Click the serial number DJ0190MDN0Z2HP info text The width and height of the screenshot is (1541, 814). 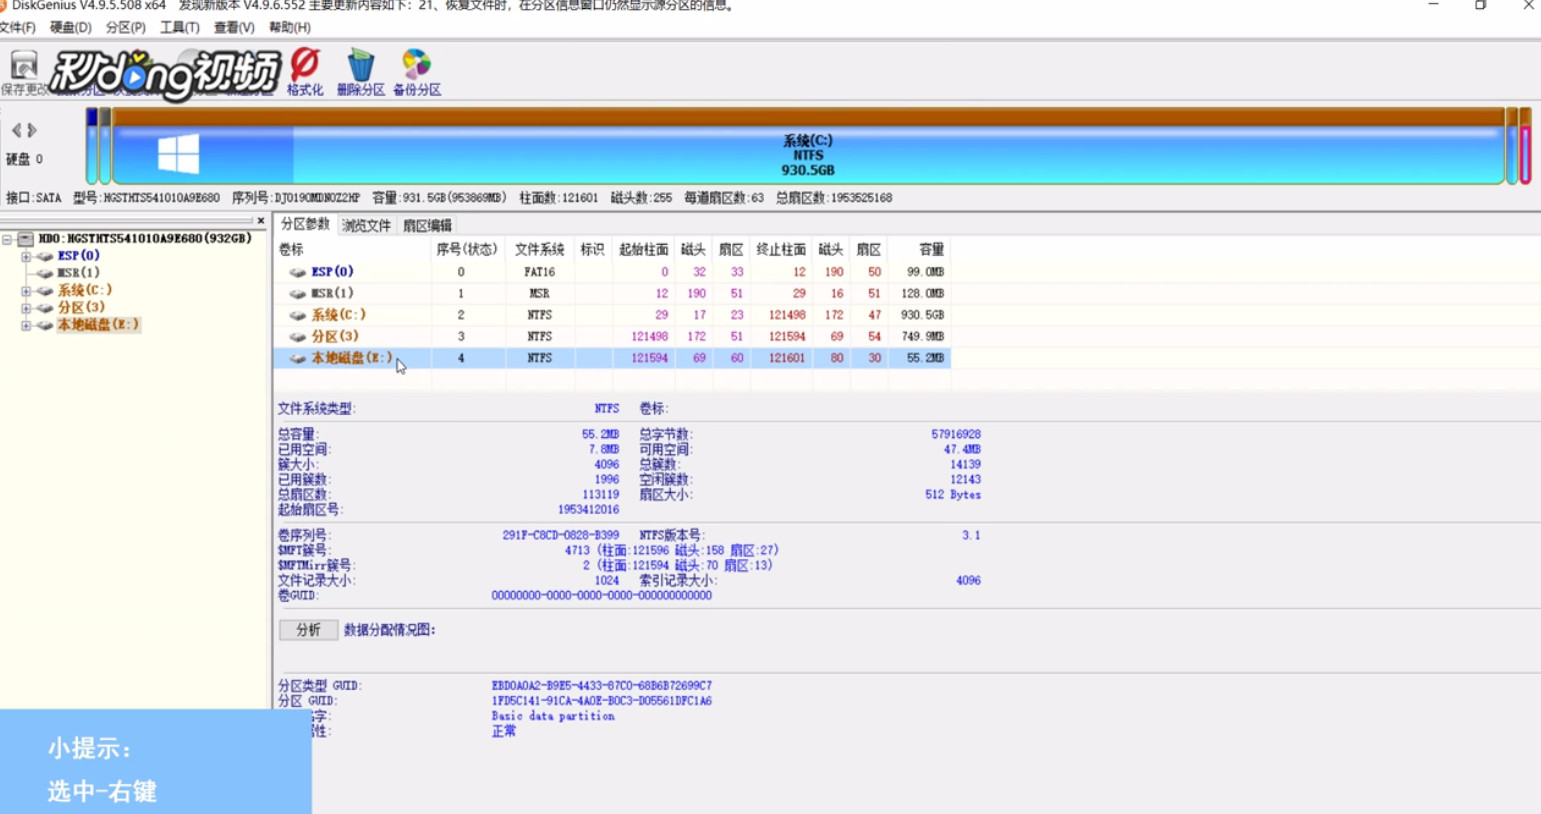[296, 198]
